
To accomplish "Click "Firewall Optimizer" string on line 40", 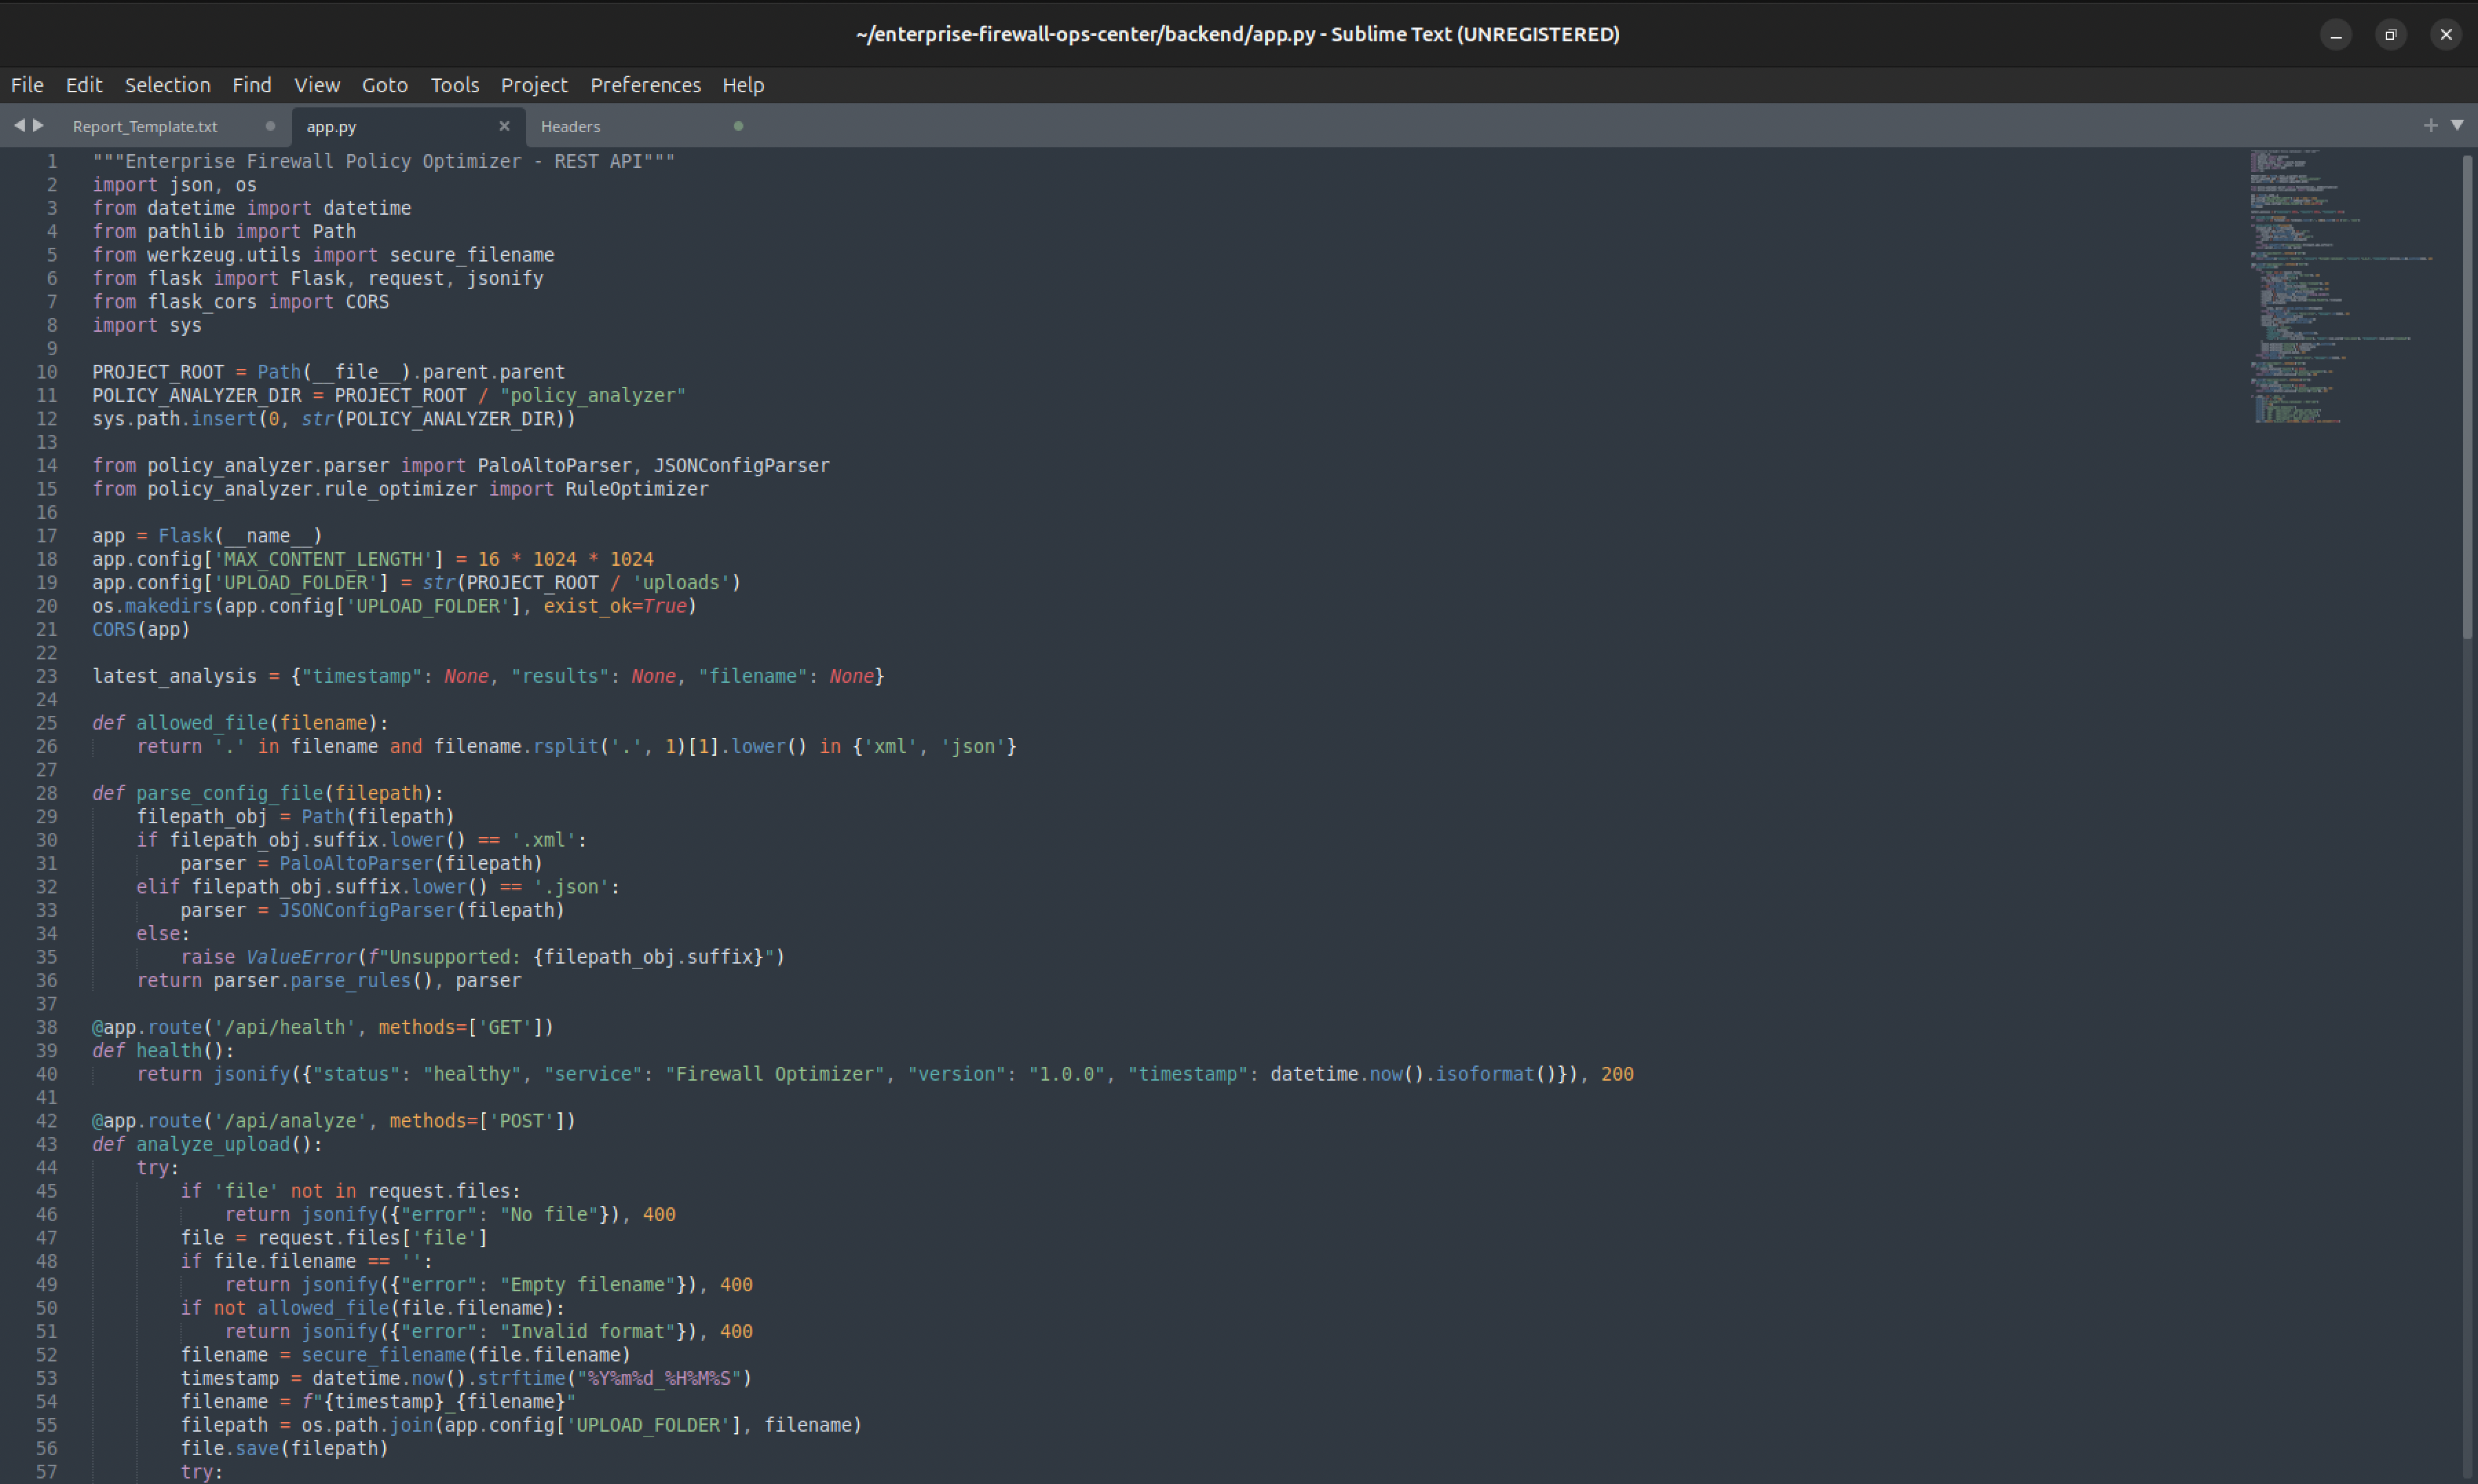I will (775, 1074).
